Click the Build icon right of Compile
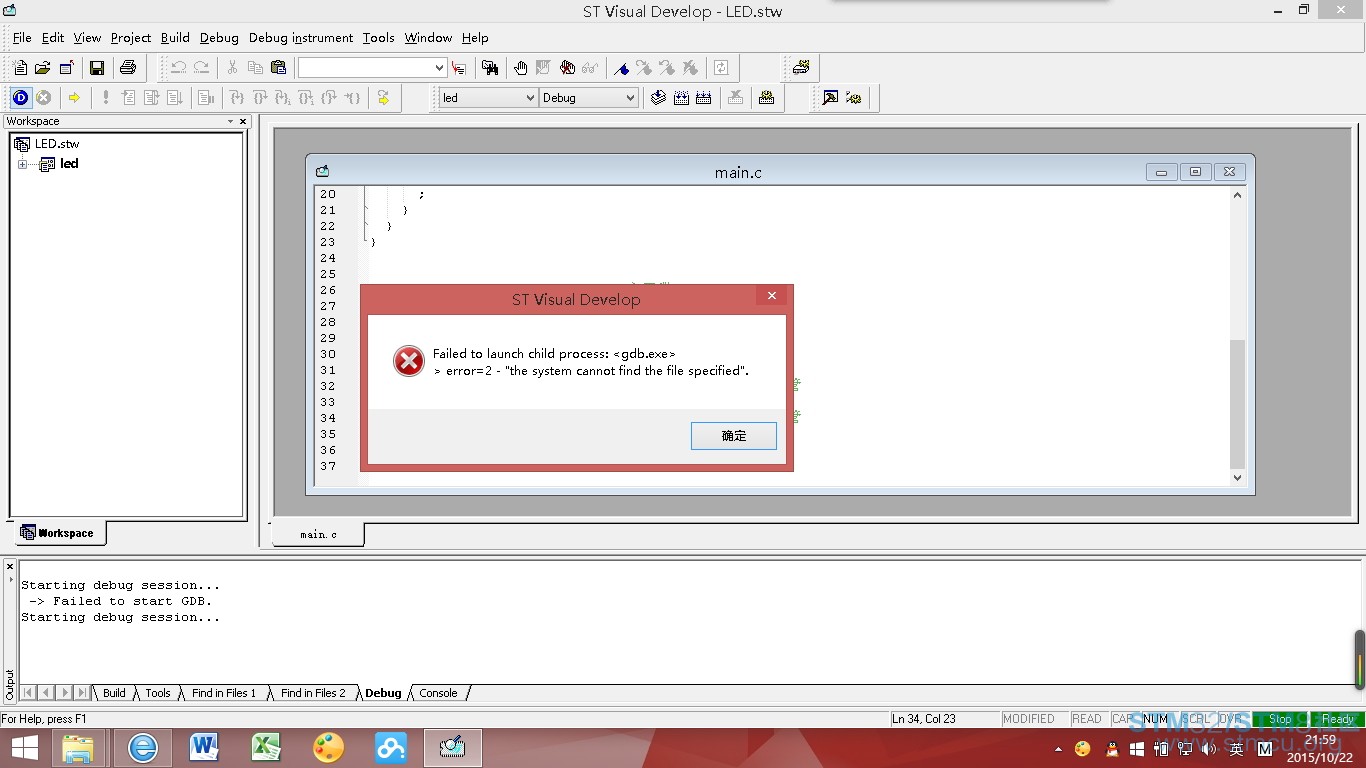 pos(681,97)
